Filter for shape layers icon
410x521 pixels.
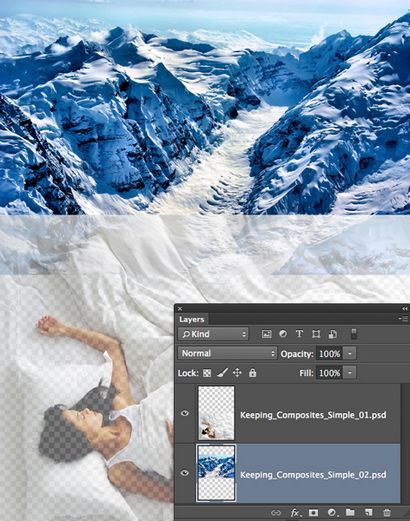point(316,334)
